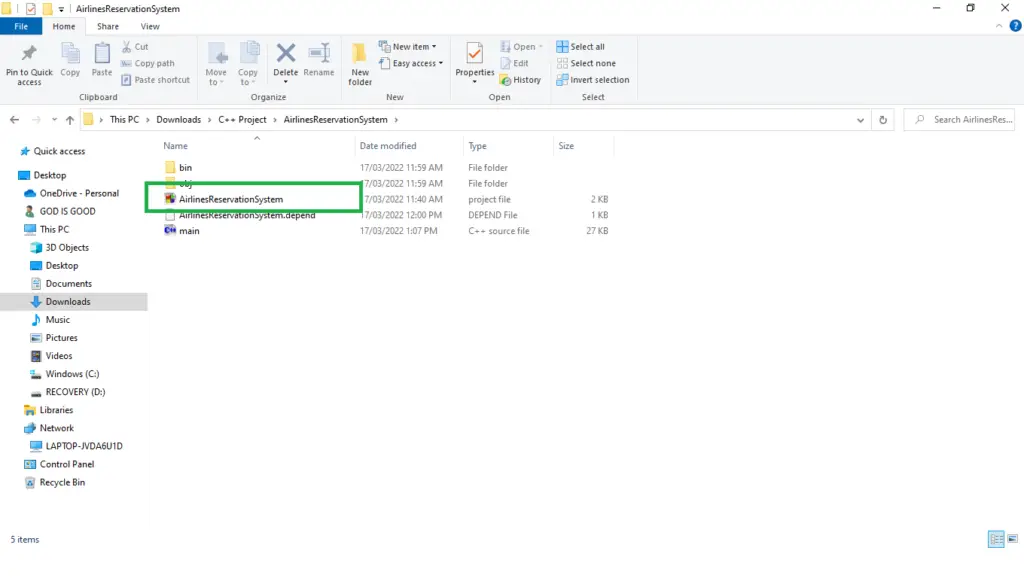1024x578 pixels.
Task: Open Properties from the ribbon
Action: (x=475, y=57)
